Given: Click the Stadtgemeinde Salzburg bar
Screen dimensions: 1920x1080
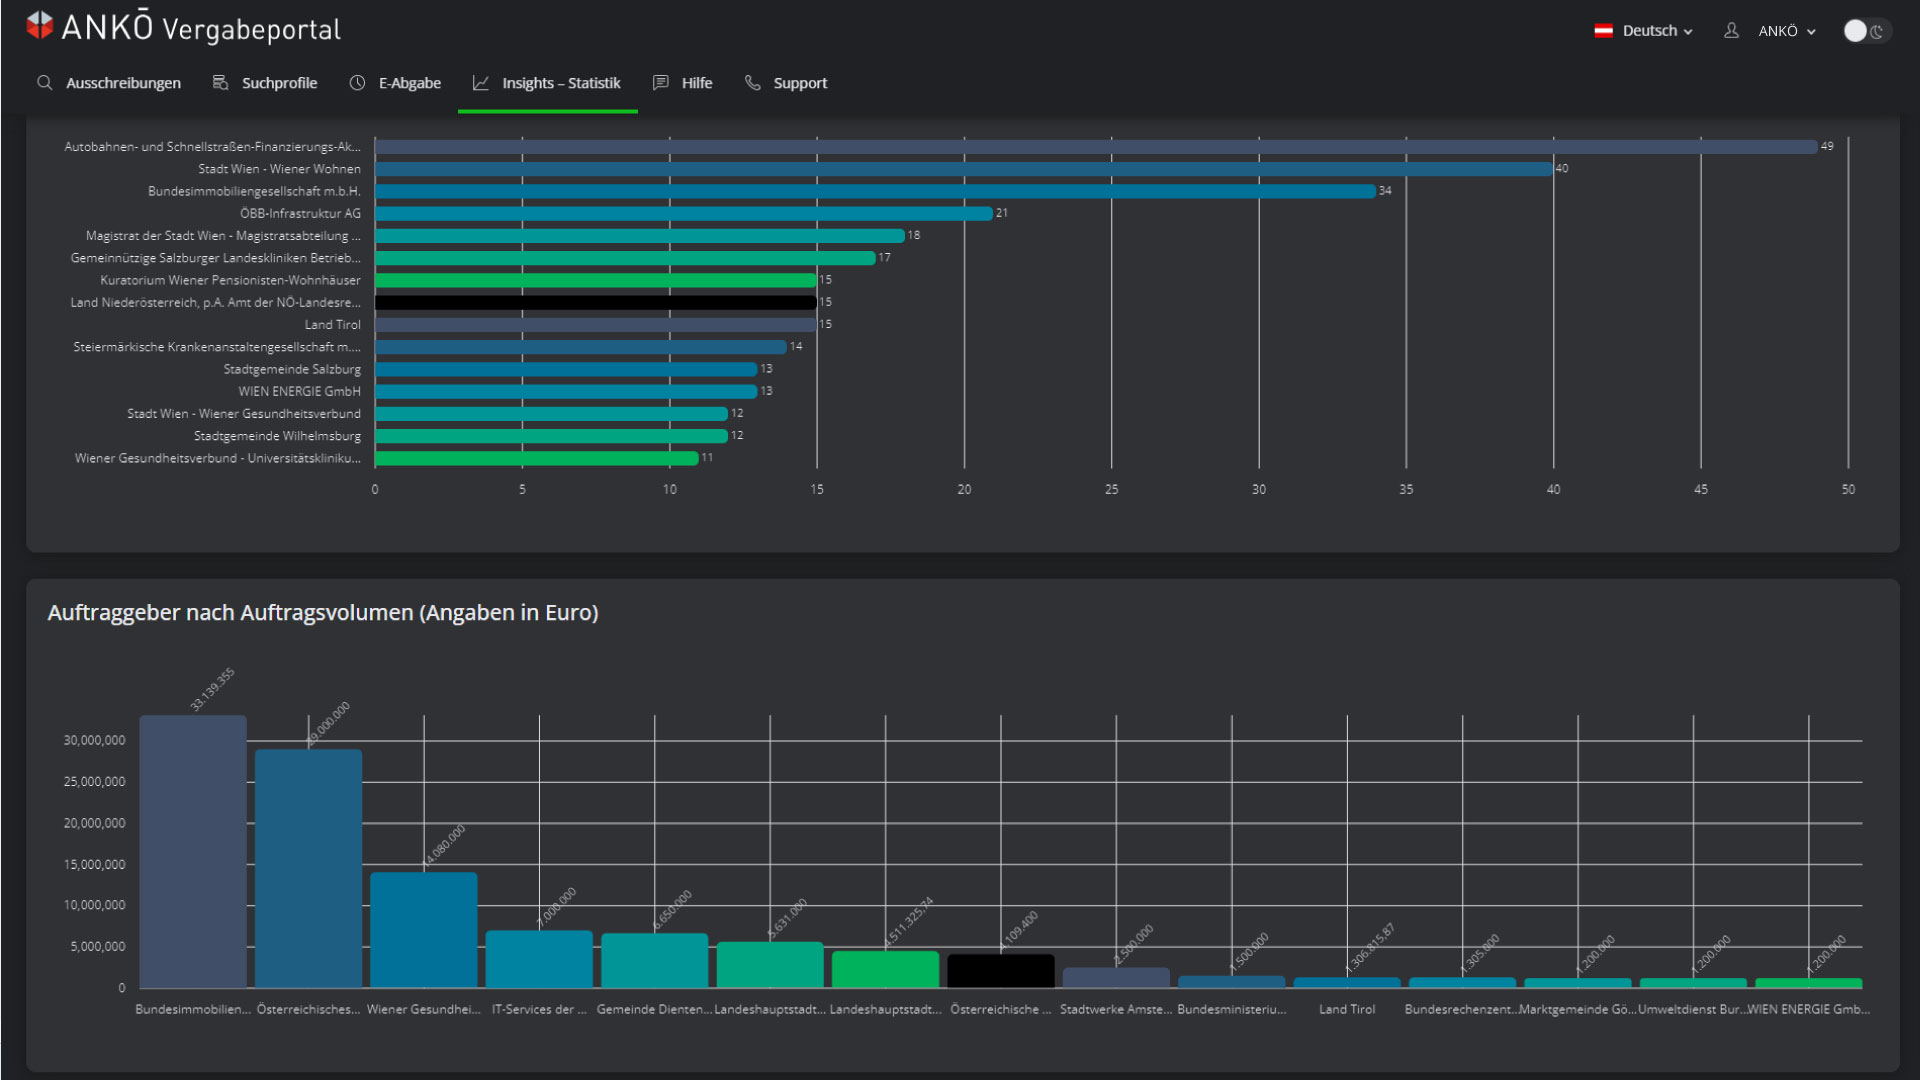Looking at the screenshot, I should (x=566, y=369).
